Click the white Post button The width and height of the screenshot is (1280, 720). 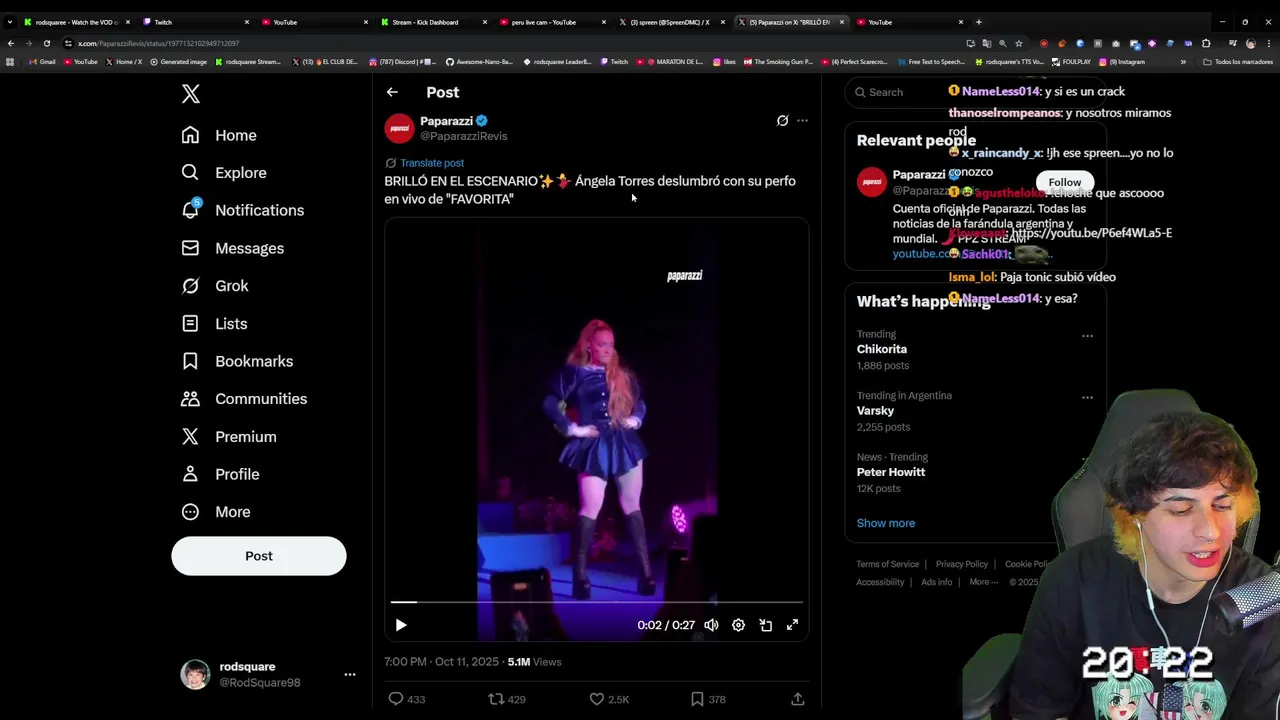(x=259, y=556)
